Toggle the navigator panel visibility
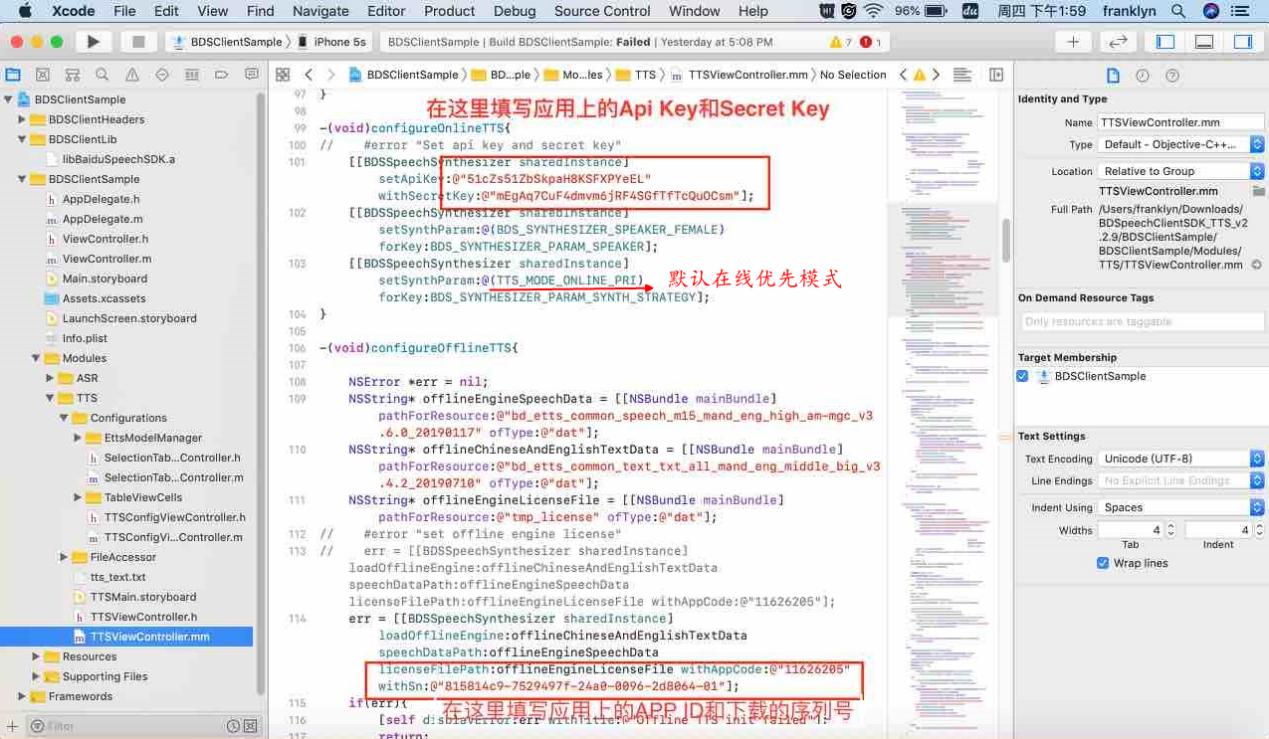The image size is (1269, 739). [1165, 42]
